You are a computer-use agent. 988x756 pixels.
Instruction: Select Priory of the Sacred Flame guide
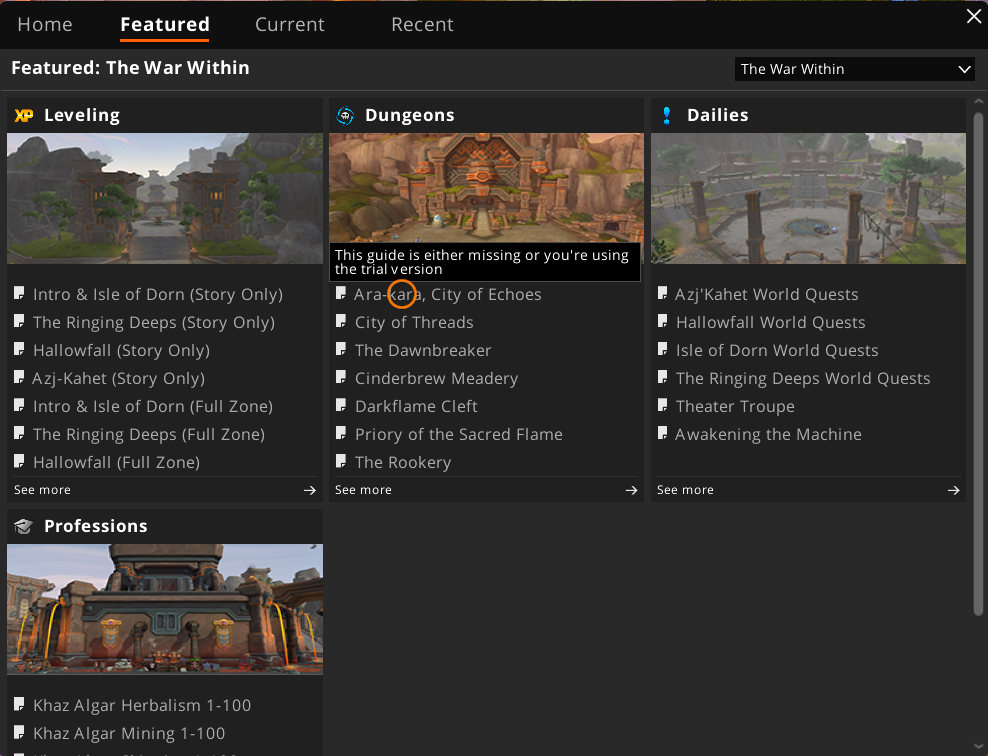459,434
